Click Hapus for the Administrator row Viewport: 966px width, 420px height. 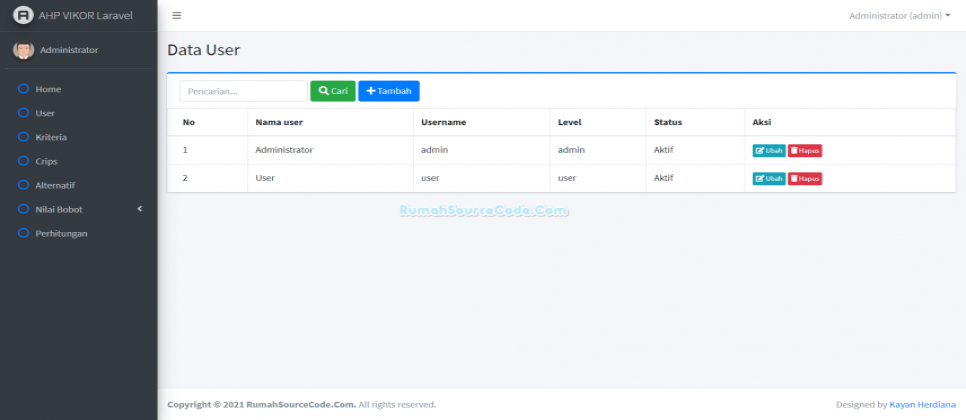pyautogui.click(x=805, y=150)
